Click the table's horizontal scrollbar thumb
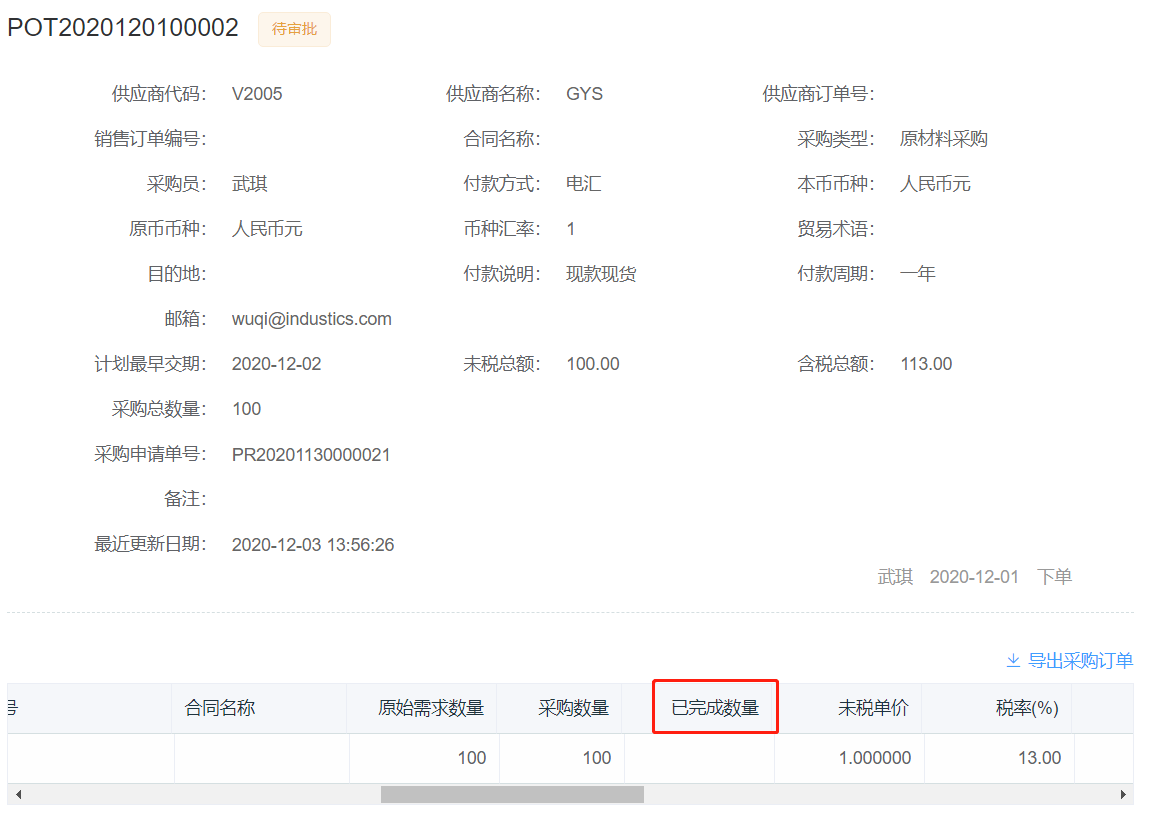The image size is (1157, 816). click(x=512, y=795)
